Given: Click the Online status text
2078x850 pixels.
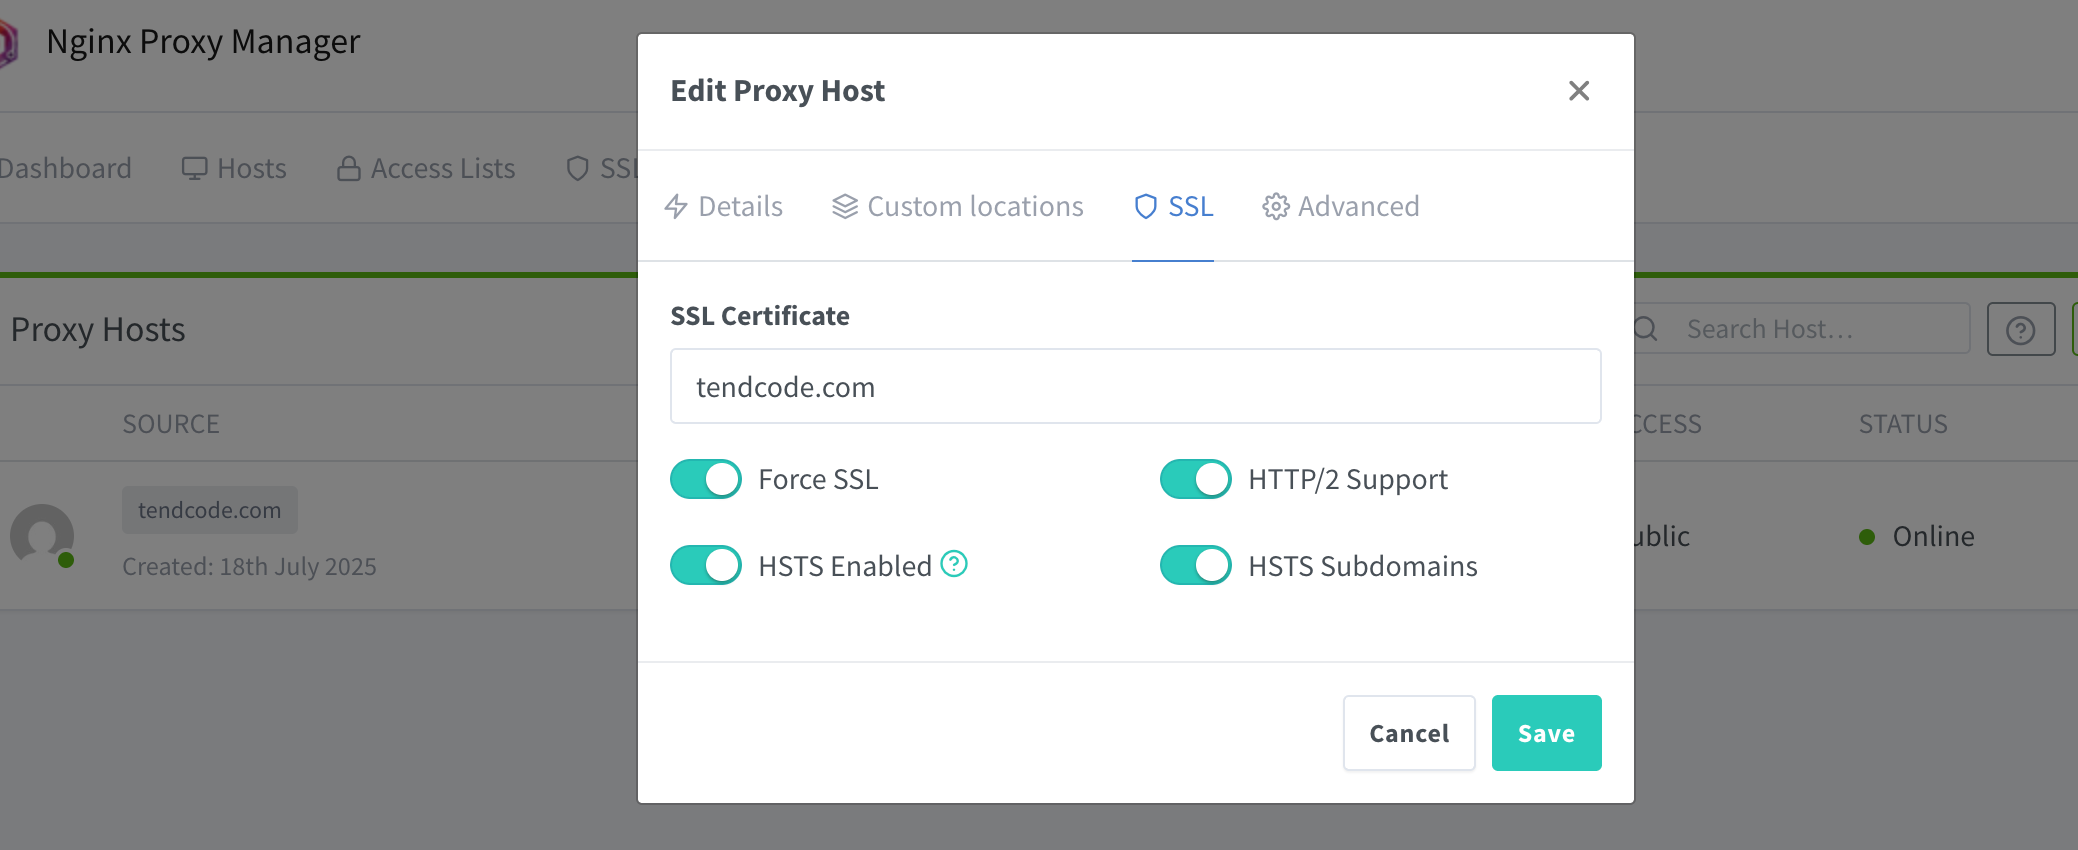Looking at the screenshot, I should pos(1933,536).
